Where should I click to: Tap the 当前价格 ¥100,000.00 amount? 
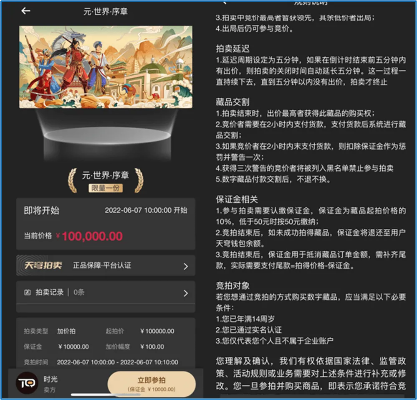point(92,236)
